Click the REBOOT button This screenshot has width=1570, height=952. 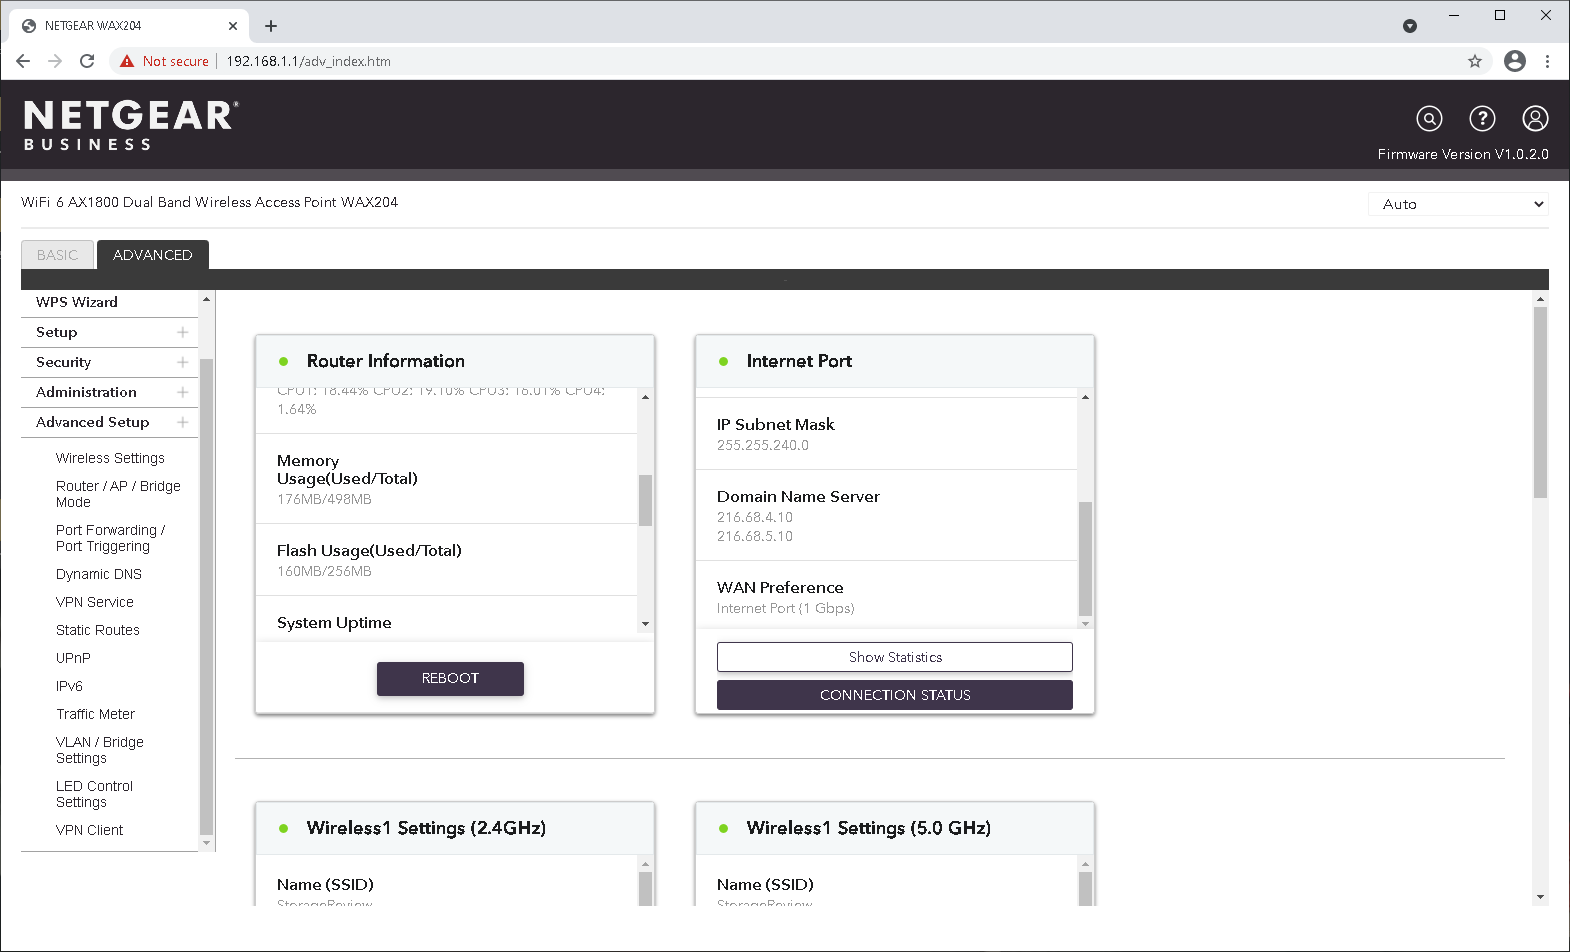(x=450, y=678)
